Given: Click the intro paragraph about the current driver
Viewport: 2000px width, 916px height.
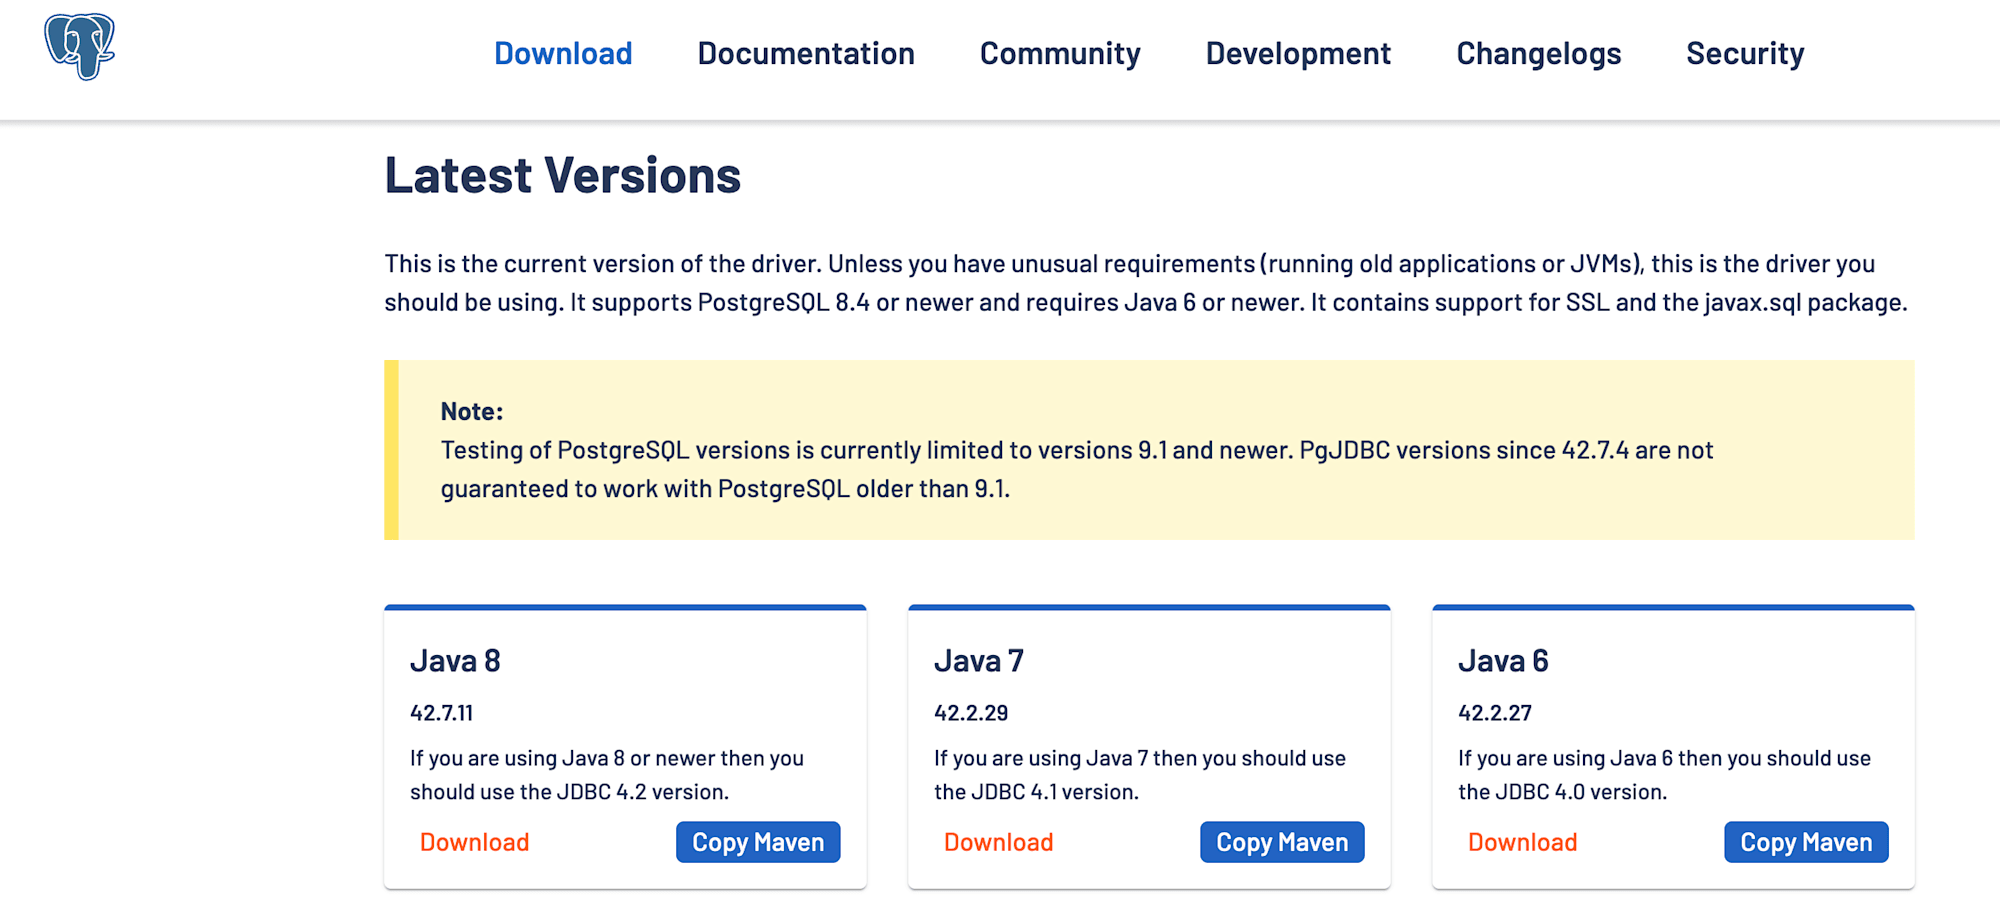Looking at the screenshot, I should click(1146, 283).
